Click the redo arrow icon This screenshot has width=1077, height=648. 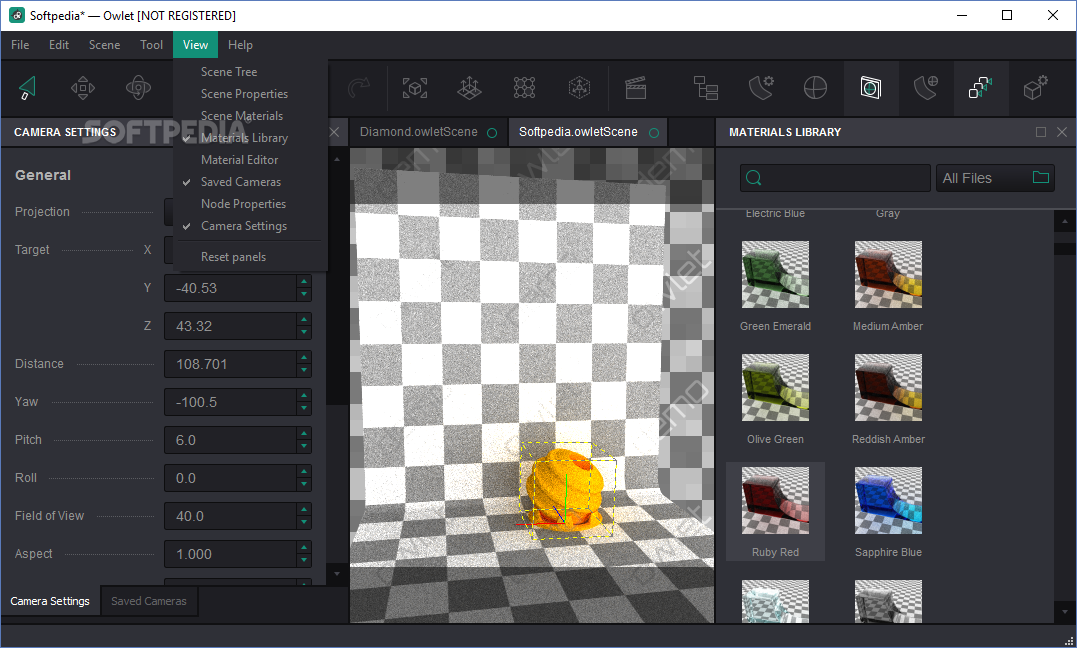click(x=359, y=88)
